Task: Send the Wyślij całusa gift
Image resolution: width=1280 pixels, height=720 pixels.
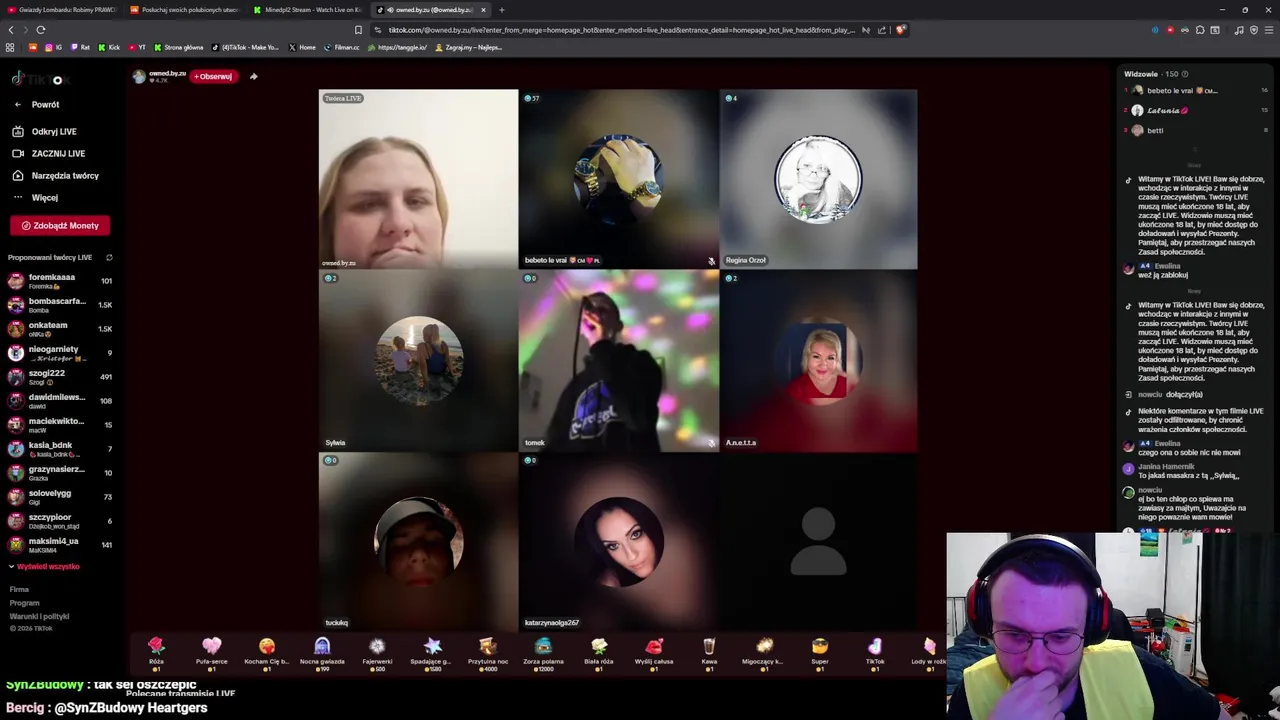Action: (x=654, y=652)
